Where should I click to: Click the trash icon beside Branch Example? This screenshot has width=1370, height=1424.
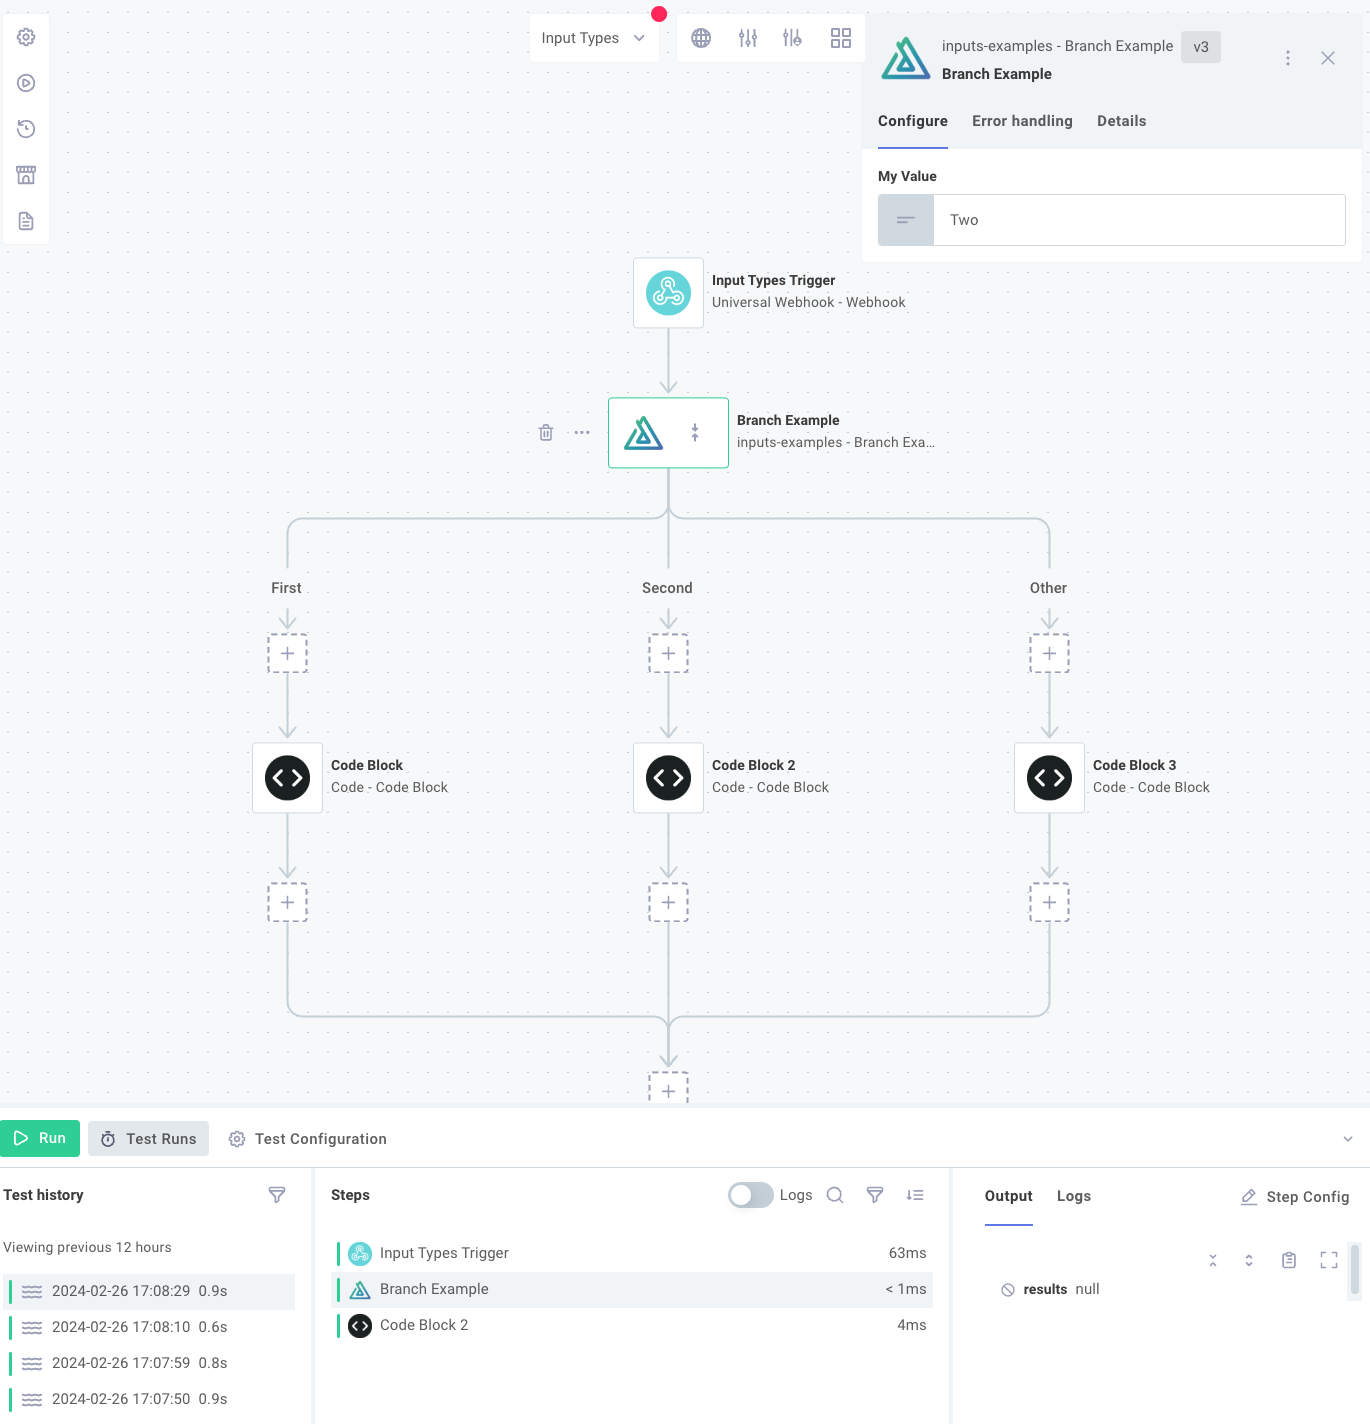tap(546, 433)
